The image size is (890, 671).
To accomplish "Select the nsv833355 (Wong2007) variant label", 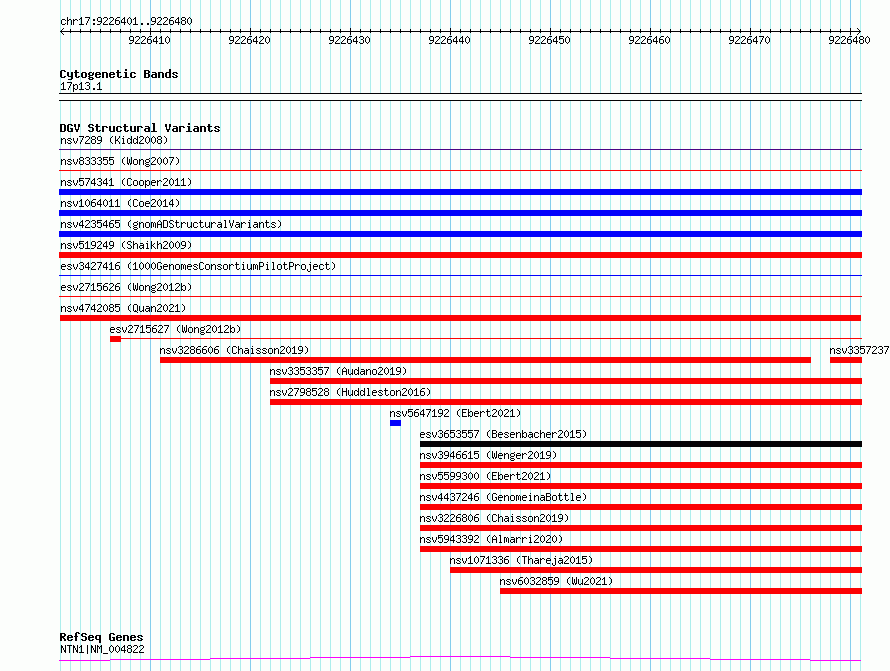I will click(120, 161).
